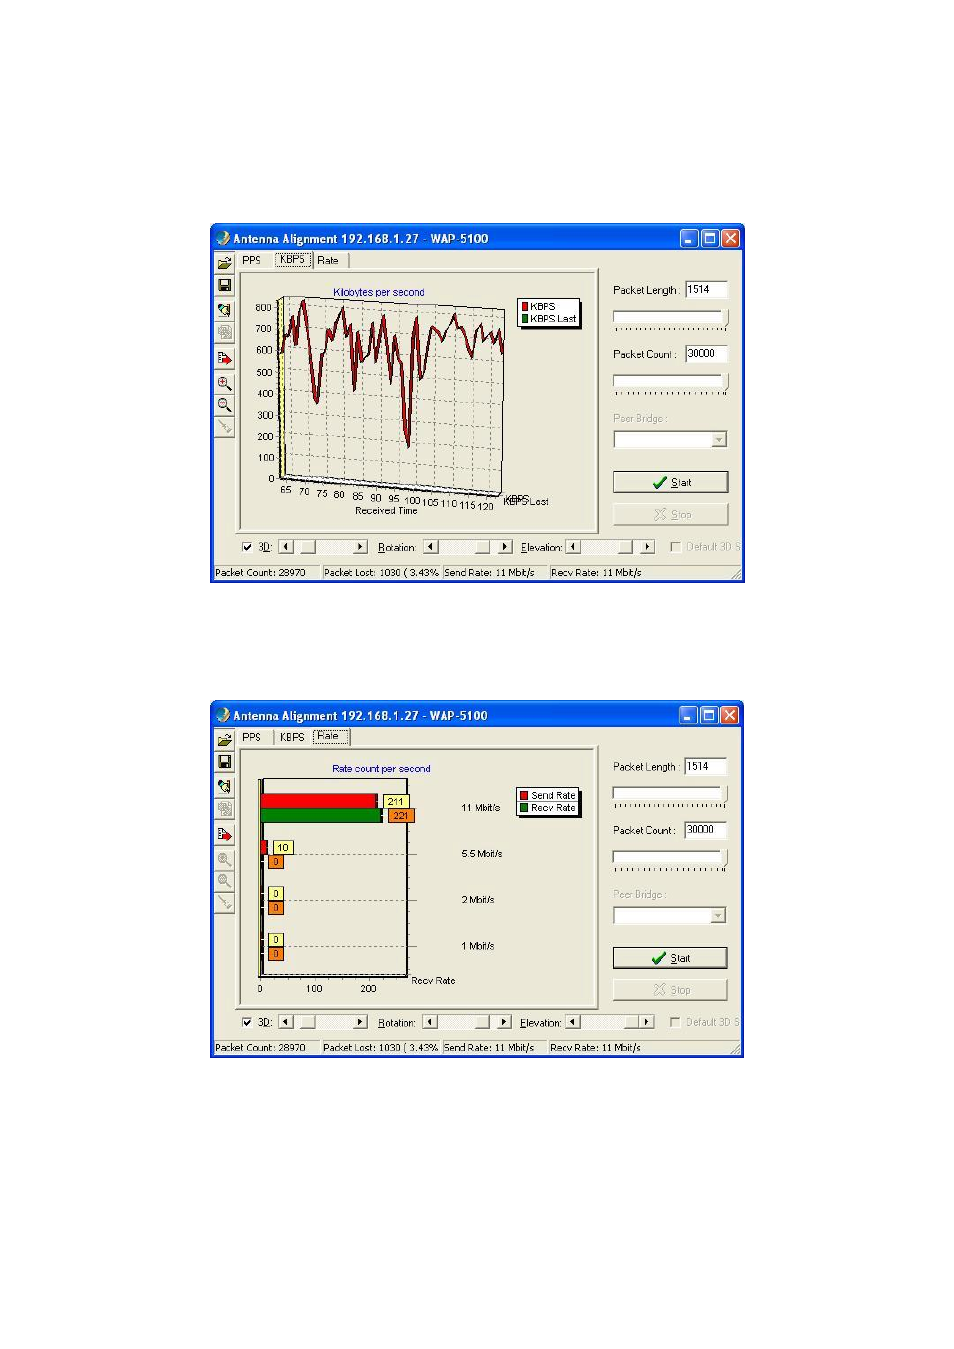954x1349 pixels.
Task: Click the greyed zoom out magnifier in the Rate window
Action: click(x=224, y=882)
